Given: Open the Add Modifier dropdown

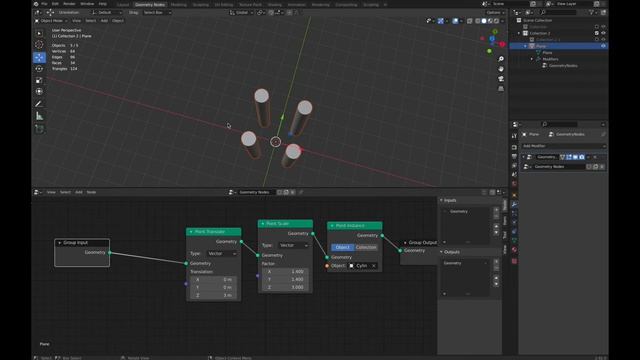Looking at the screenshot, I should [563, 146].
